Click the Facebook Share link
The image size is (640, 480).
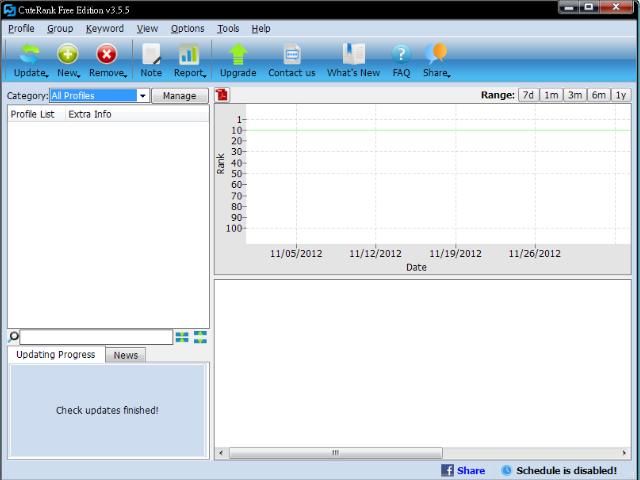(463, 470)
